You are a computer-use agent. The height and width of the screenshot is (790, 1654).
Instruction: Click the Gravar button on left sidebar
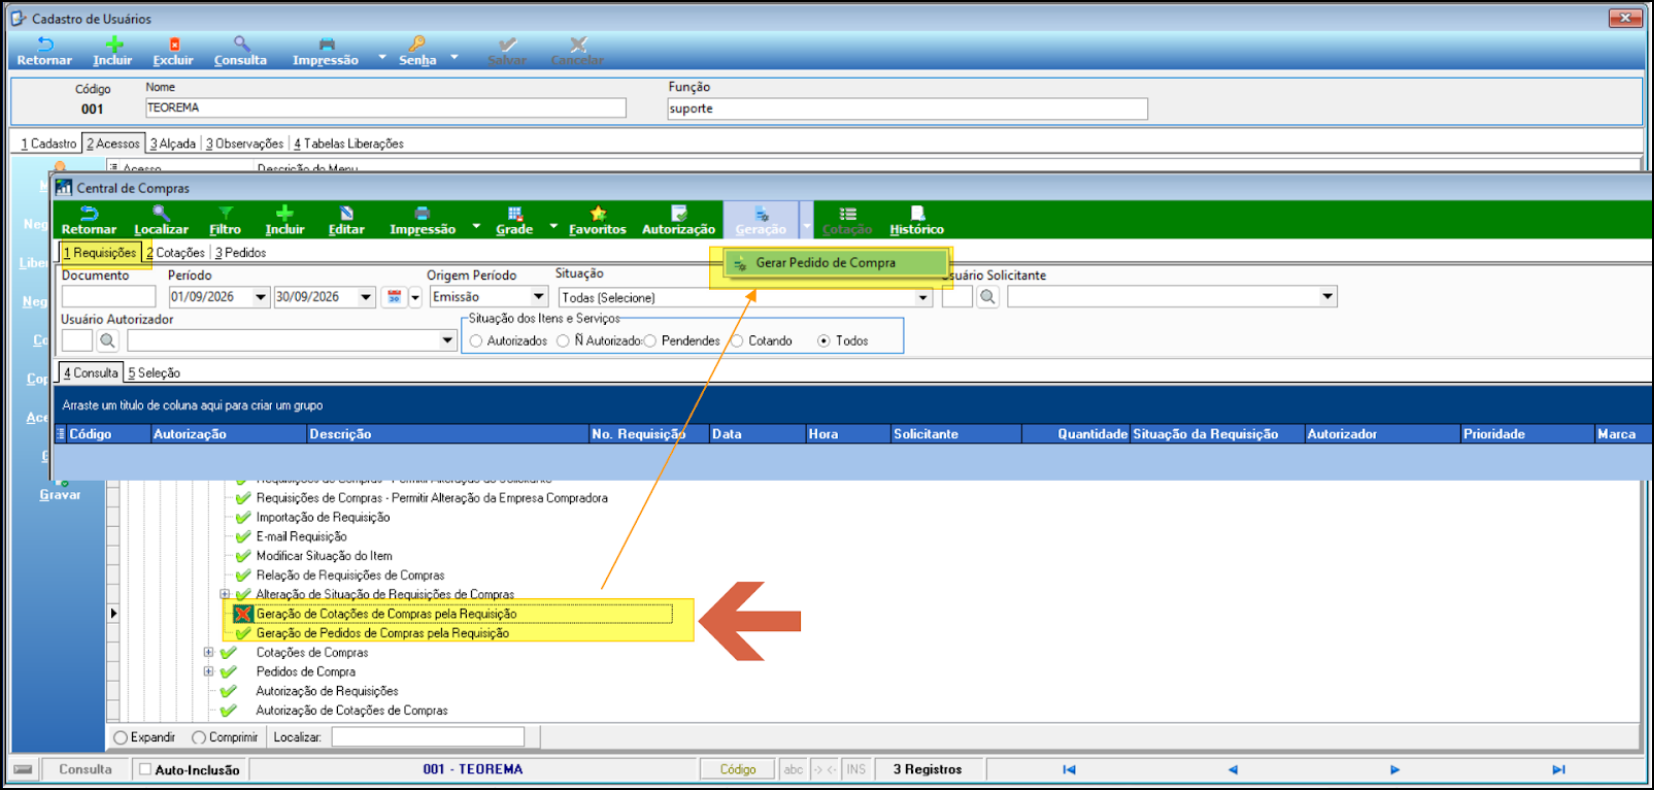[x=60, y=494]
